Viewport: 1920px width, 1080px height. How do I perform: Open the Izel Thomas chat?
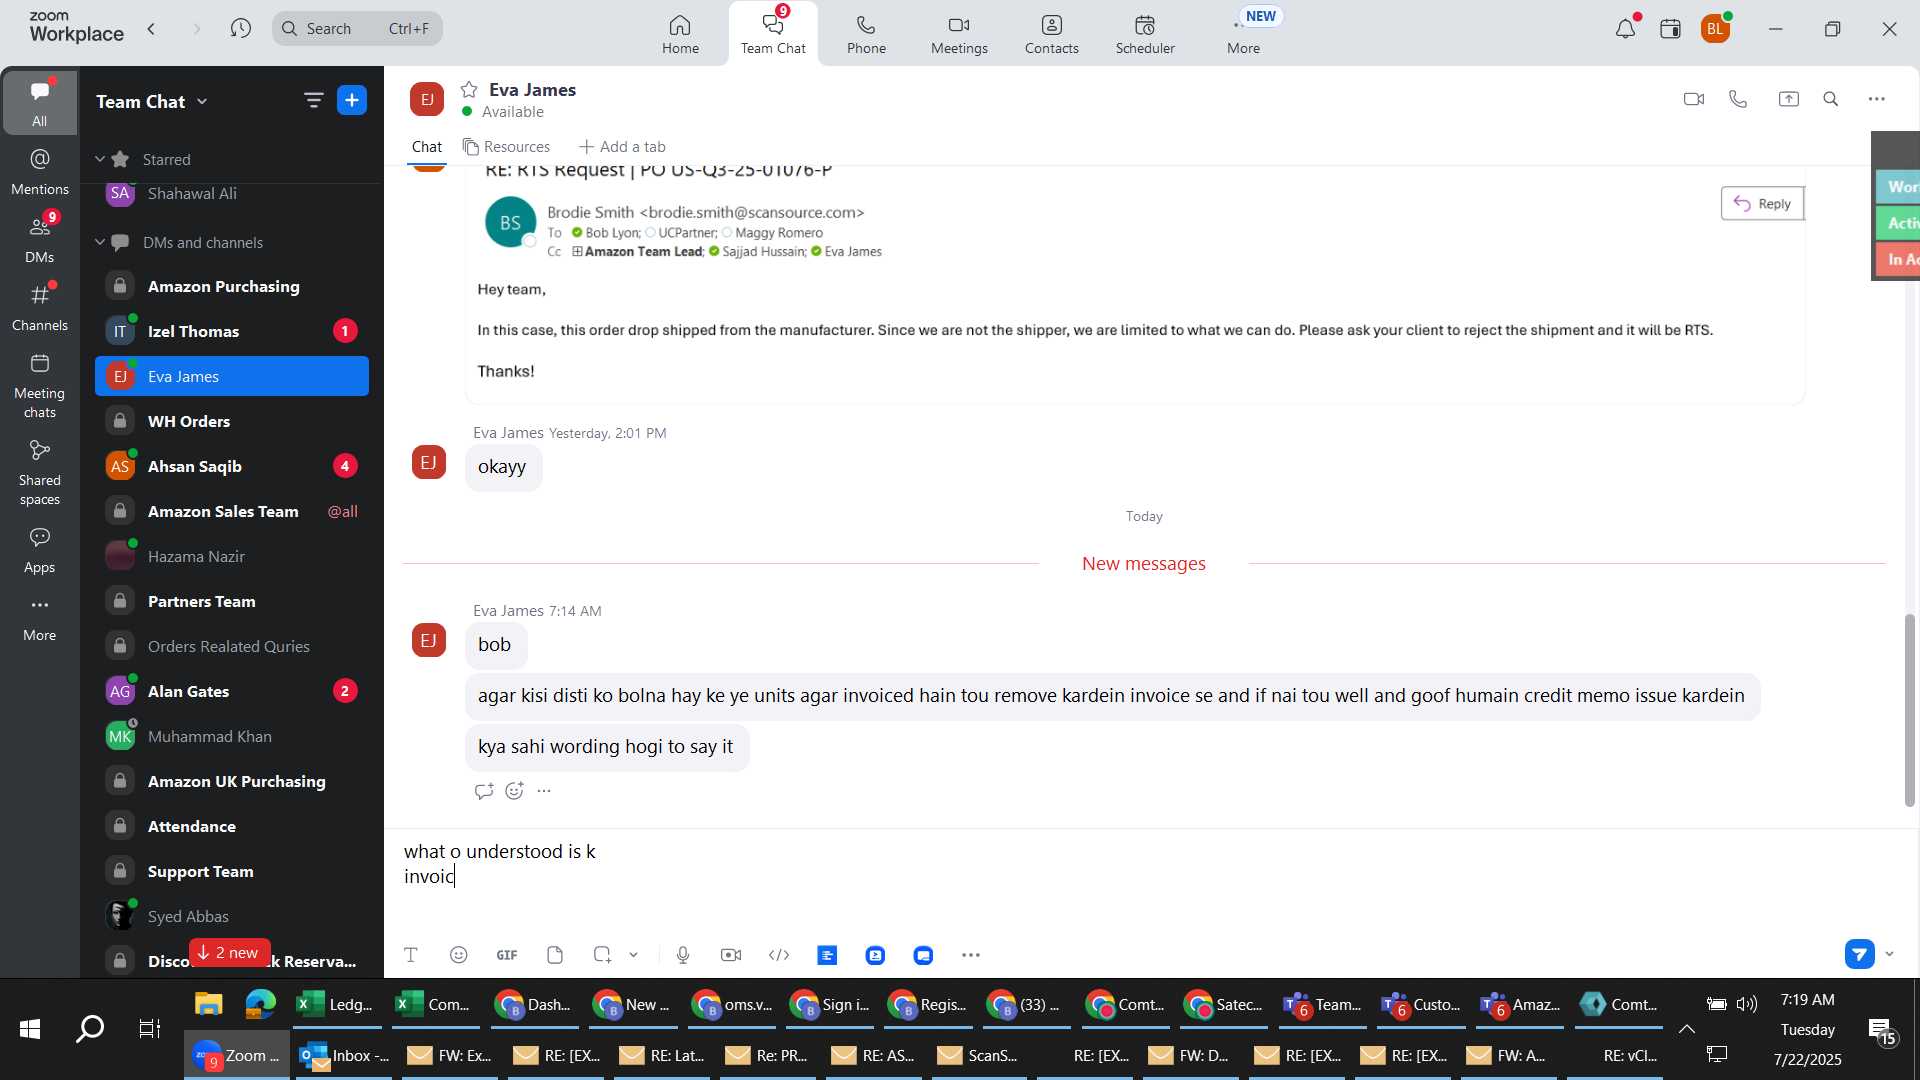click(232, 331)
